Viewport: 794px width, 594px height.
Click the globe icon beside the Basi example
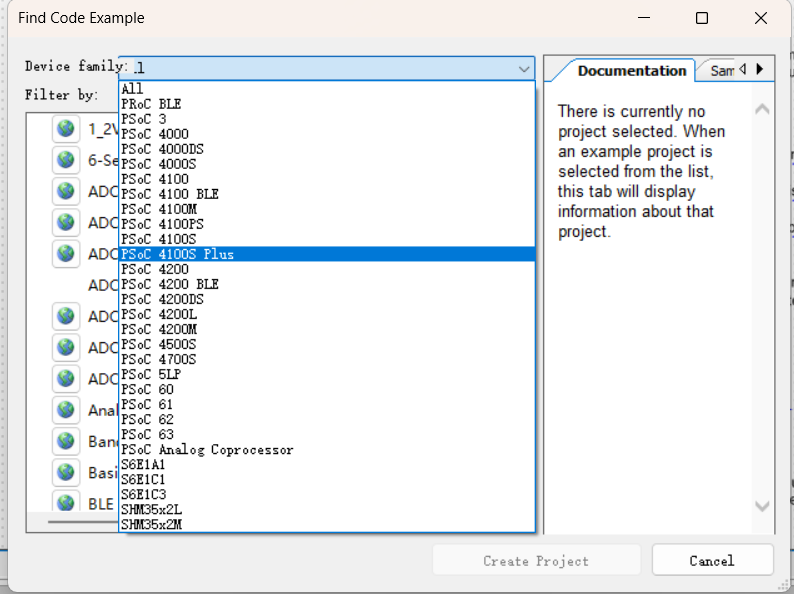[66, 471]
